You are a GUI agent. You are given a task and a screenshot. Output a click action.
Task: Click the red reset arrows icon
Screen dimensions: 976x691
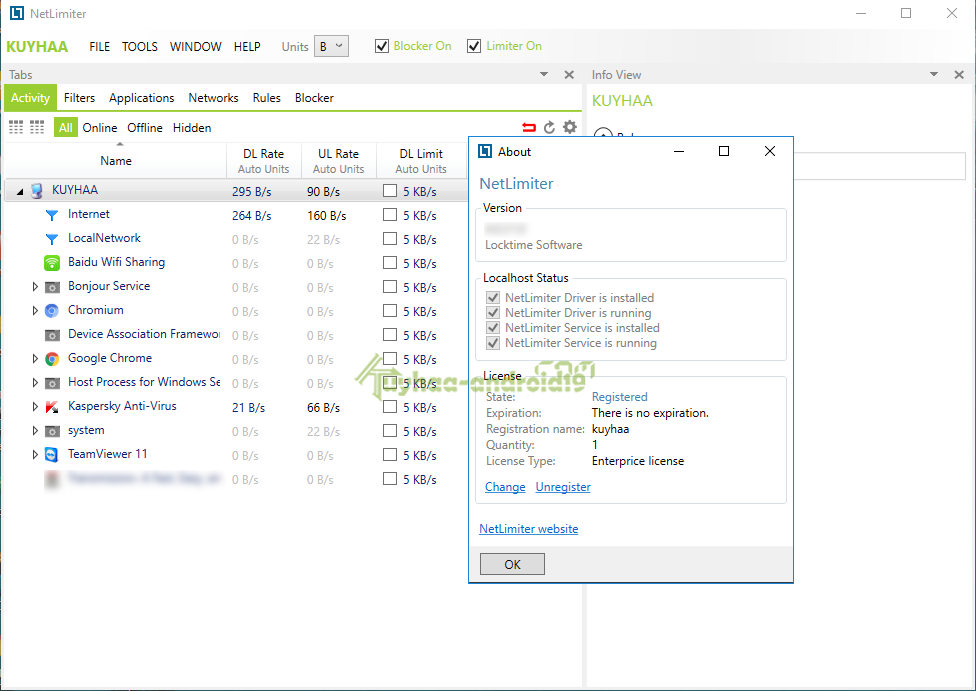pos(528,127)
